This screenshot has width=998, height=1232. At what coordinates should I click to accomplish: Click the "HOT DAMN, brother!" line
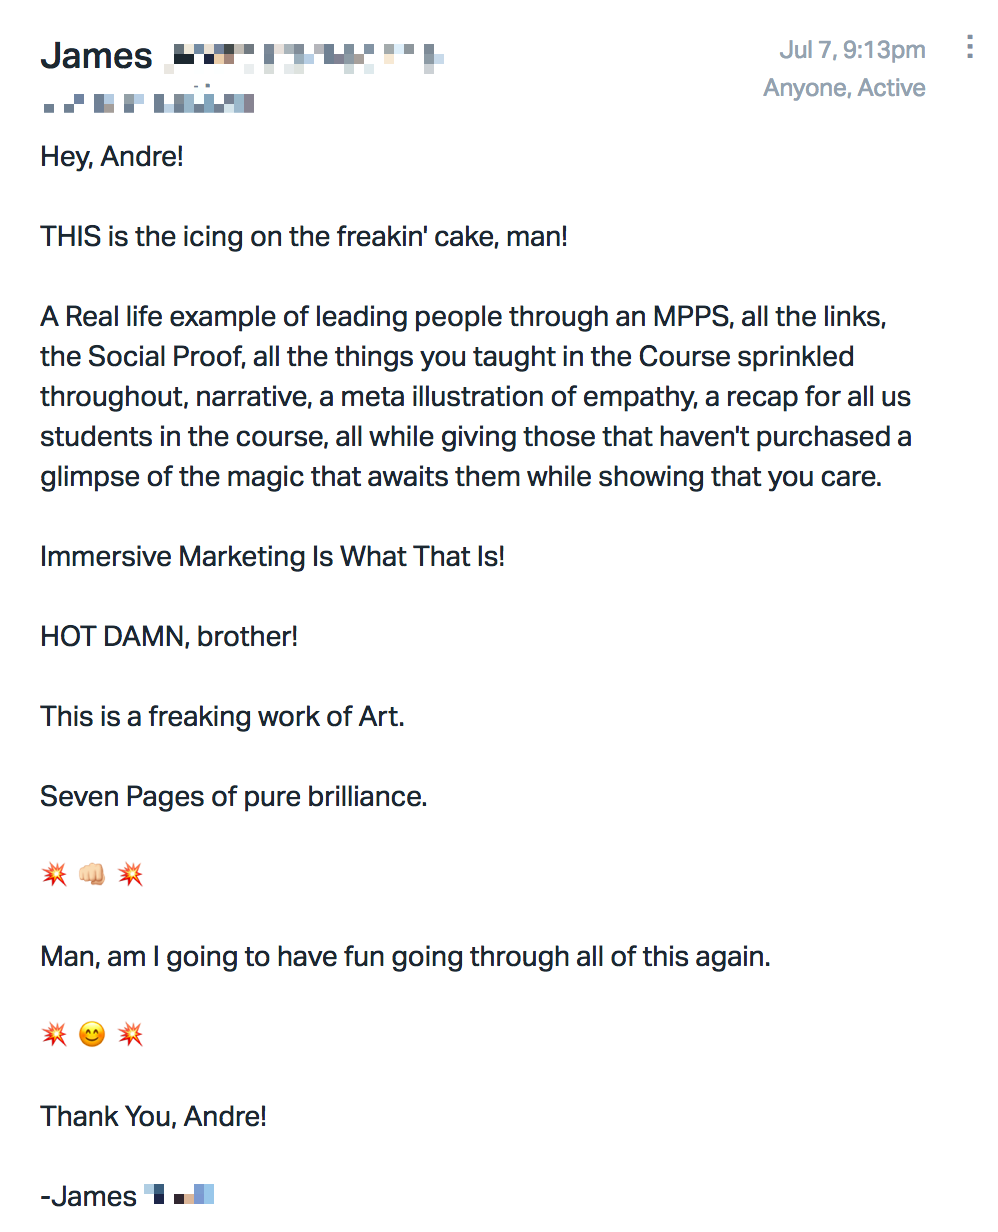tap(169, 636)
